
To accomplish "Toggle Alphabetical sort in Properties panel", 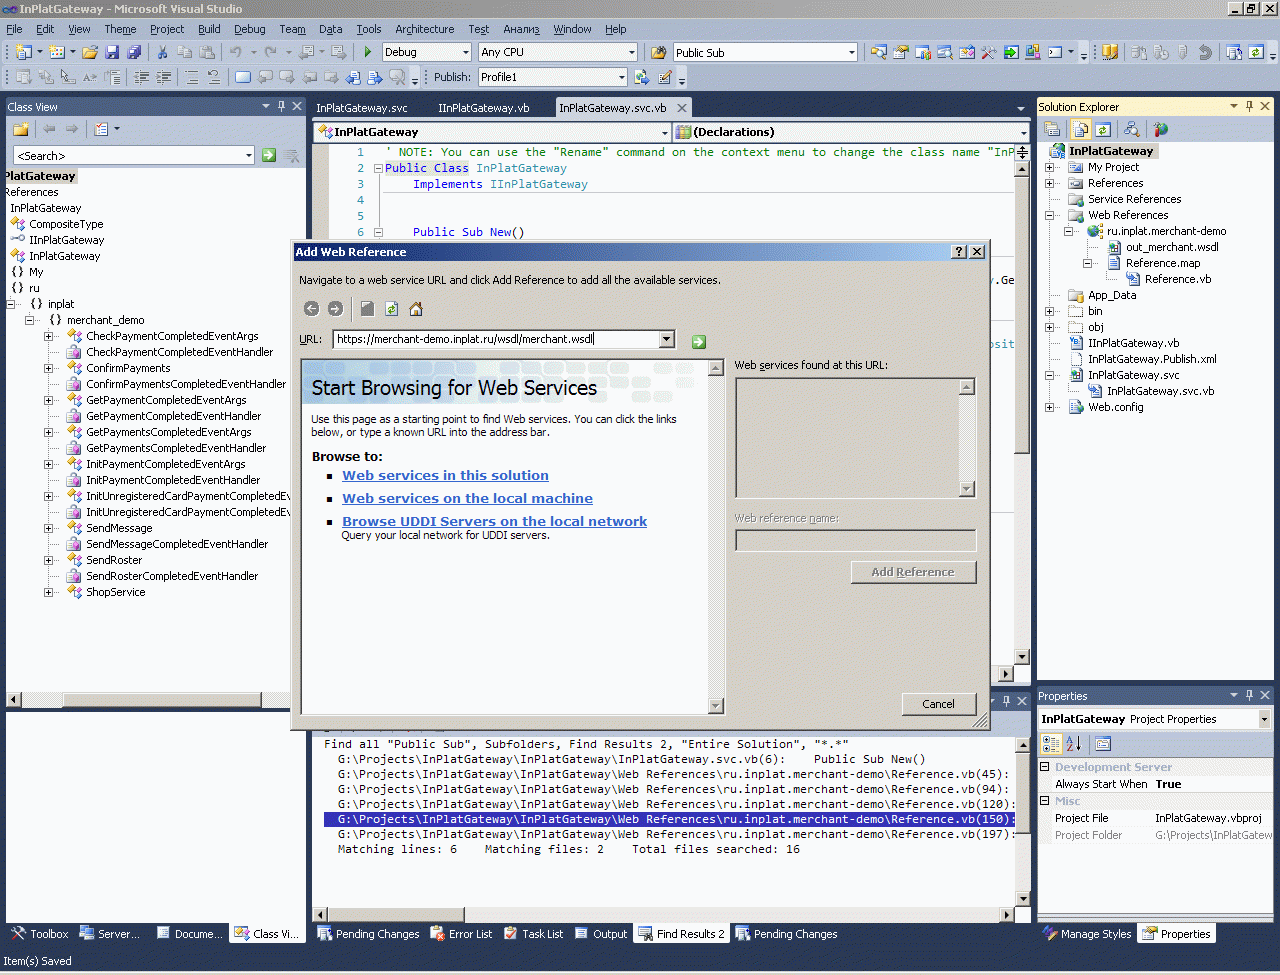I will click(1074, 743).
